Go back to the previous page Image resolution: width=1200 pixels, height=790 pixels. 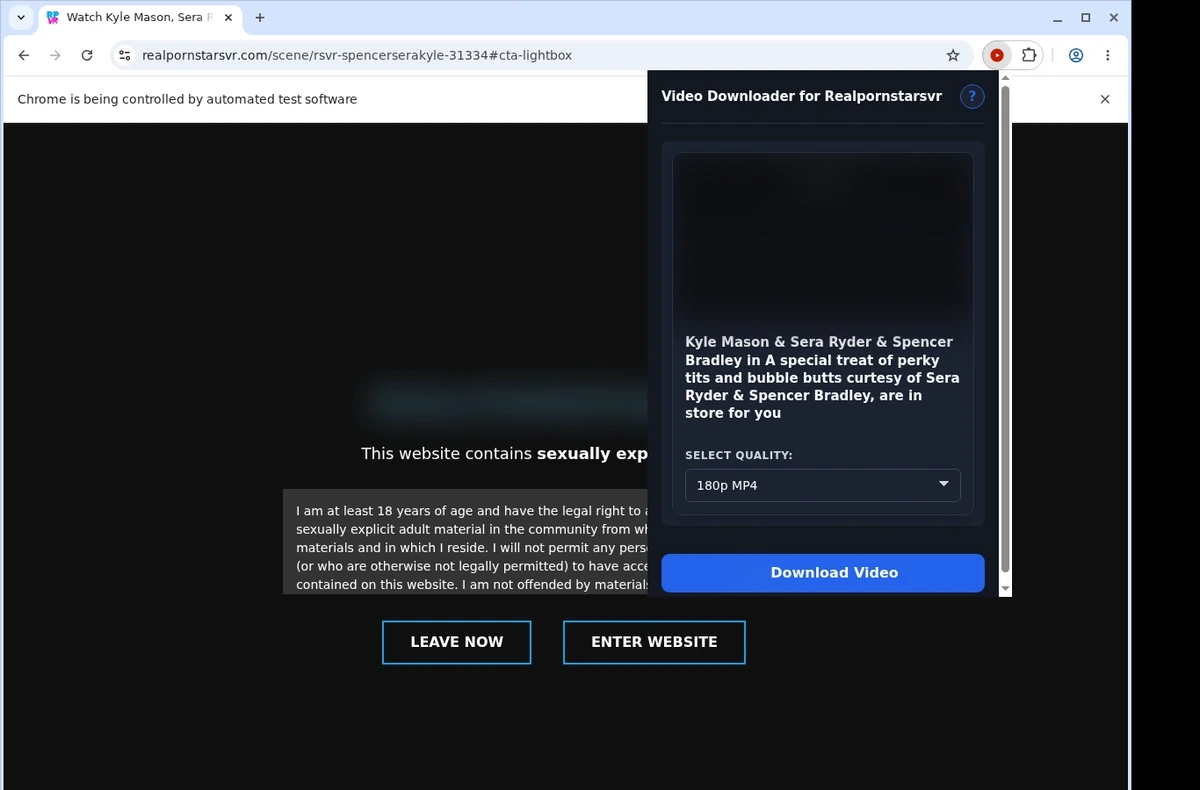tap(24, 56)
